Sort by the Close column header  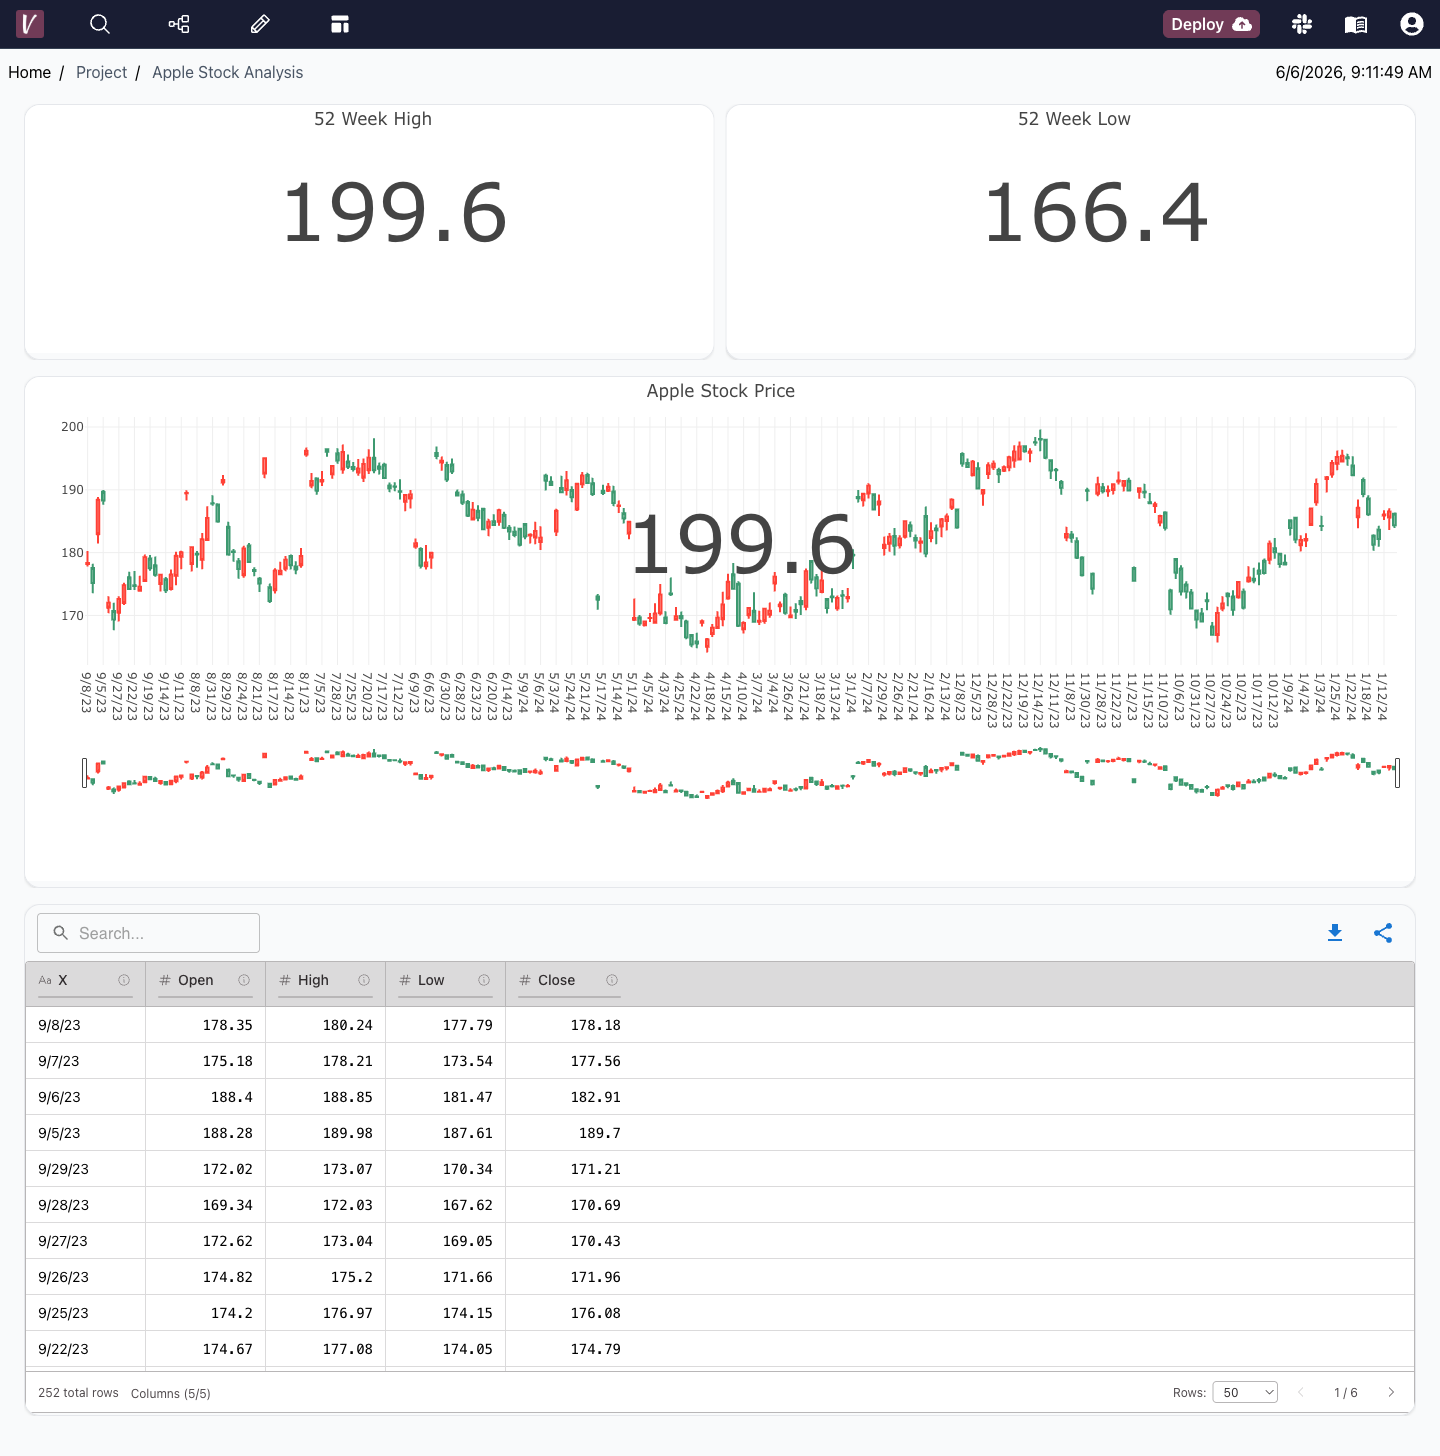[x=557, y=980]
